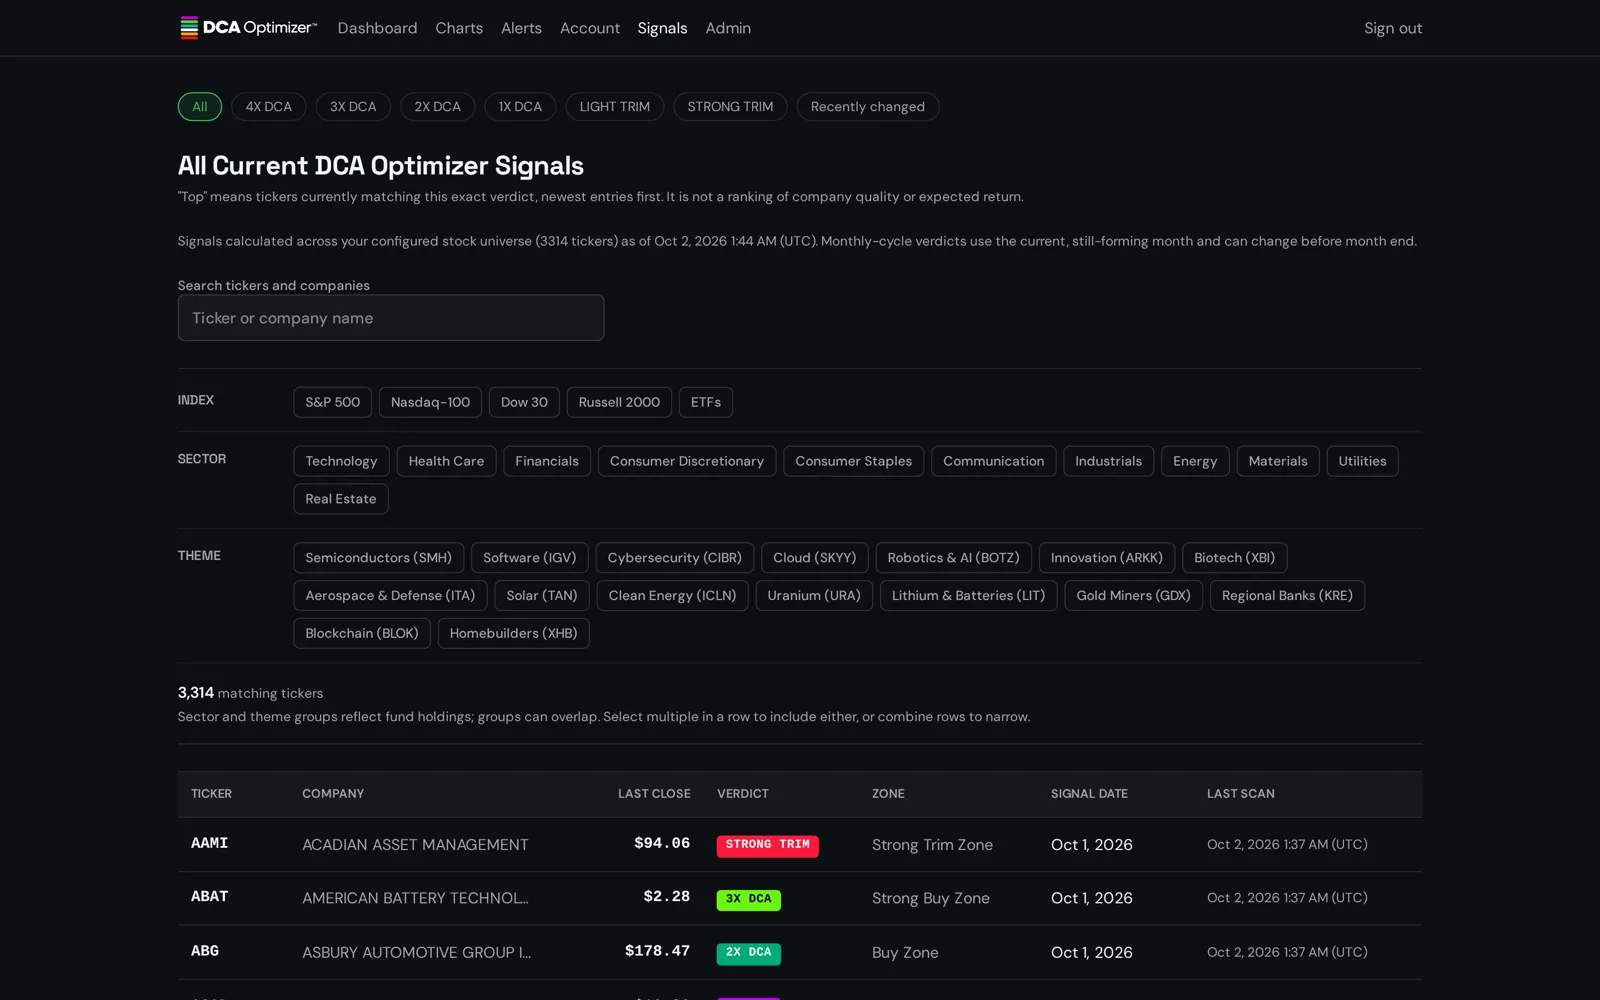Select the Consumer Discretionary sector filter
The image size is (1600, 1000).
pyautogui.click(x=687, y=461)
